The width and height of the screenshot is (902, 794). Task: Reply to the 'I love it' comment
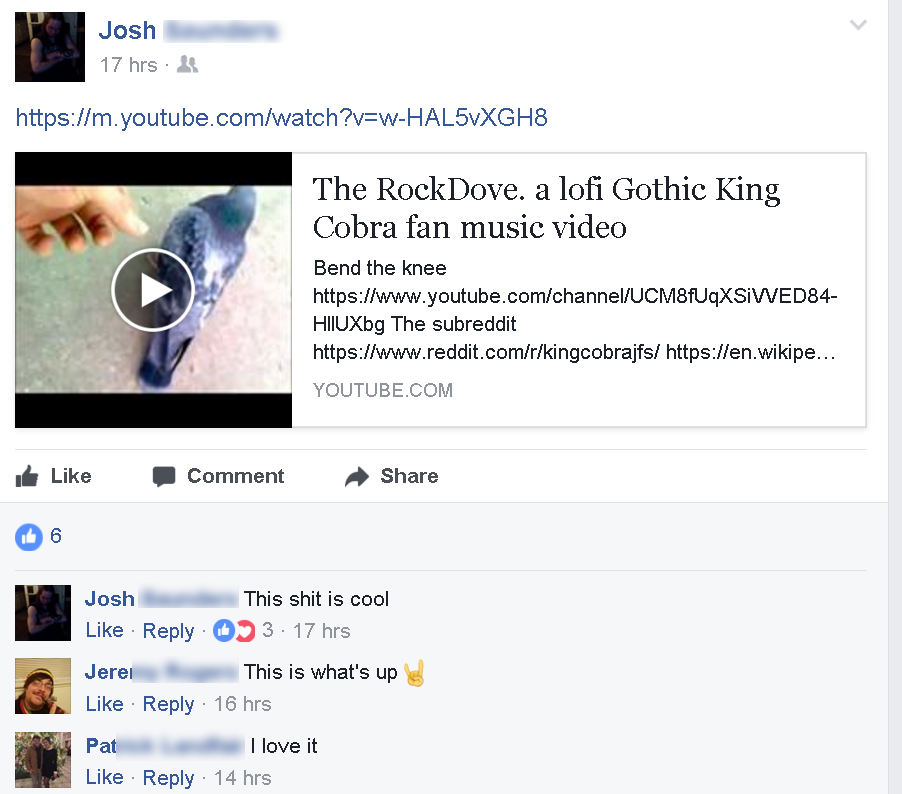point(168,778)
